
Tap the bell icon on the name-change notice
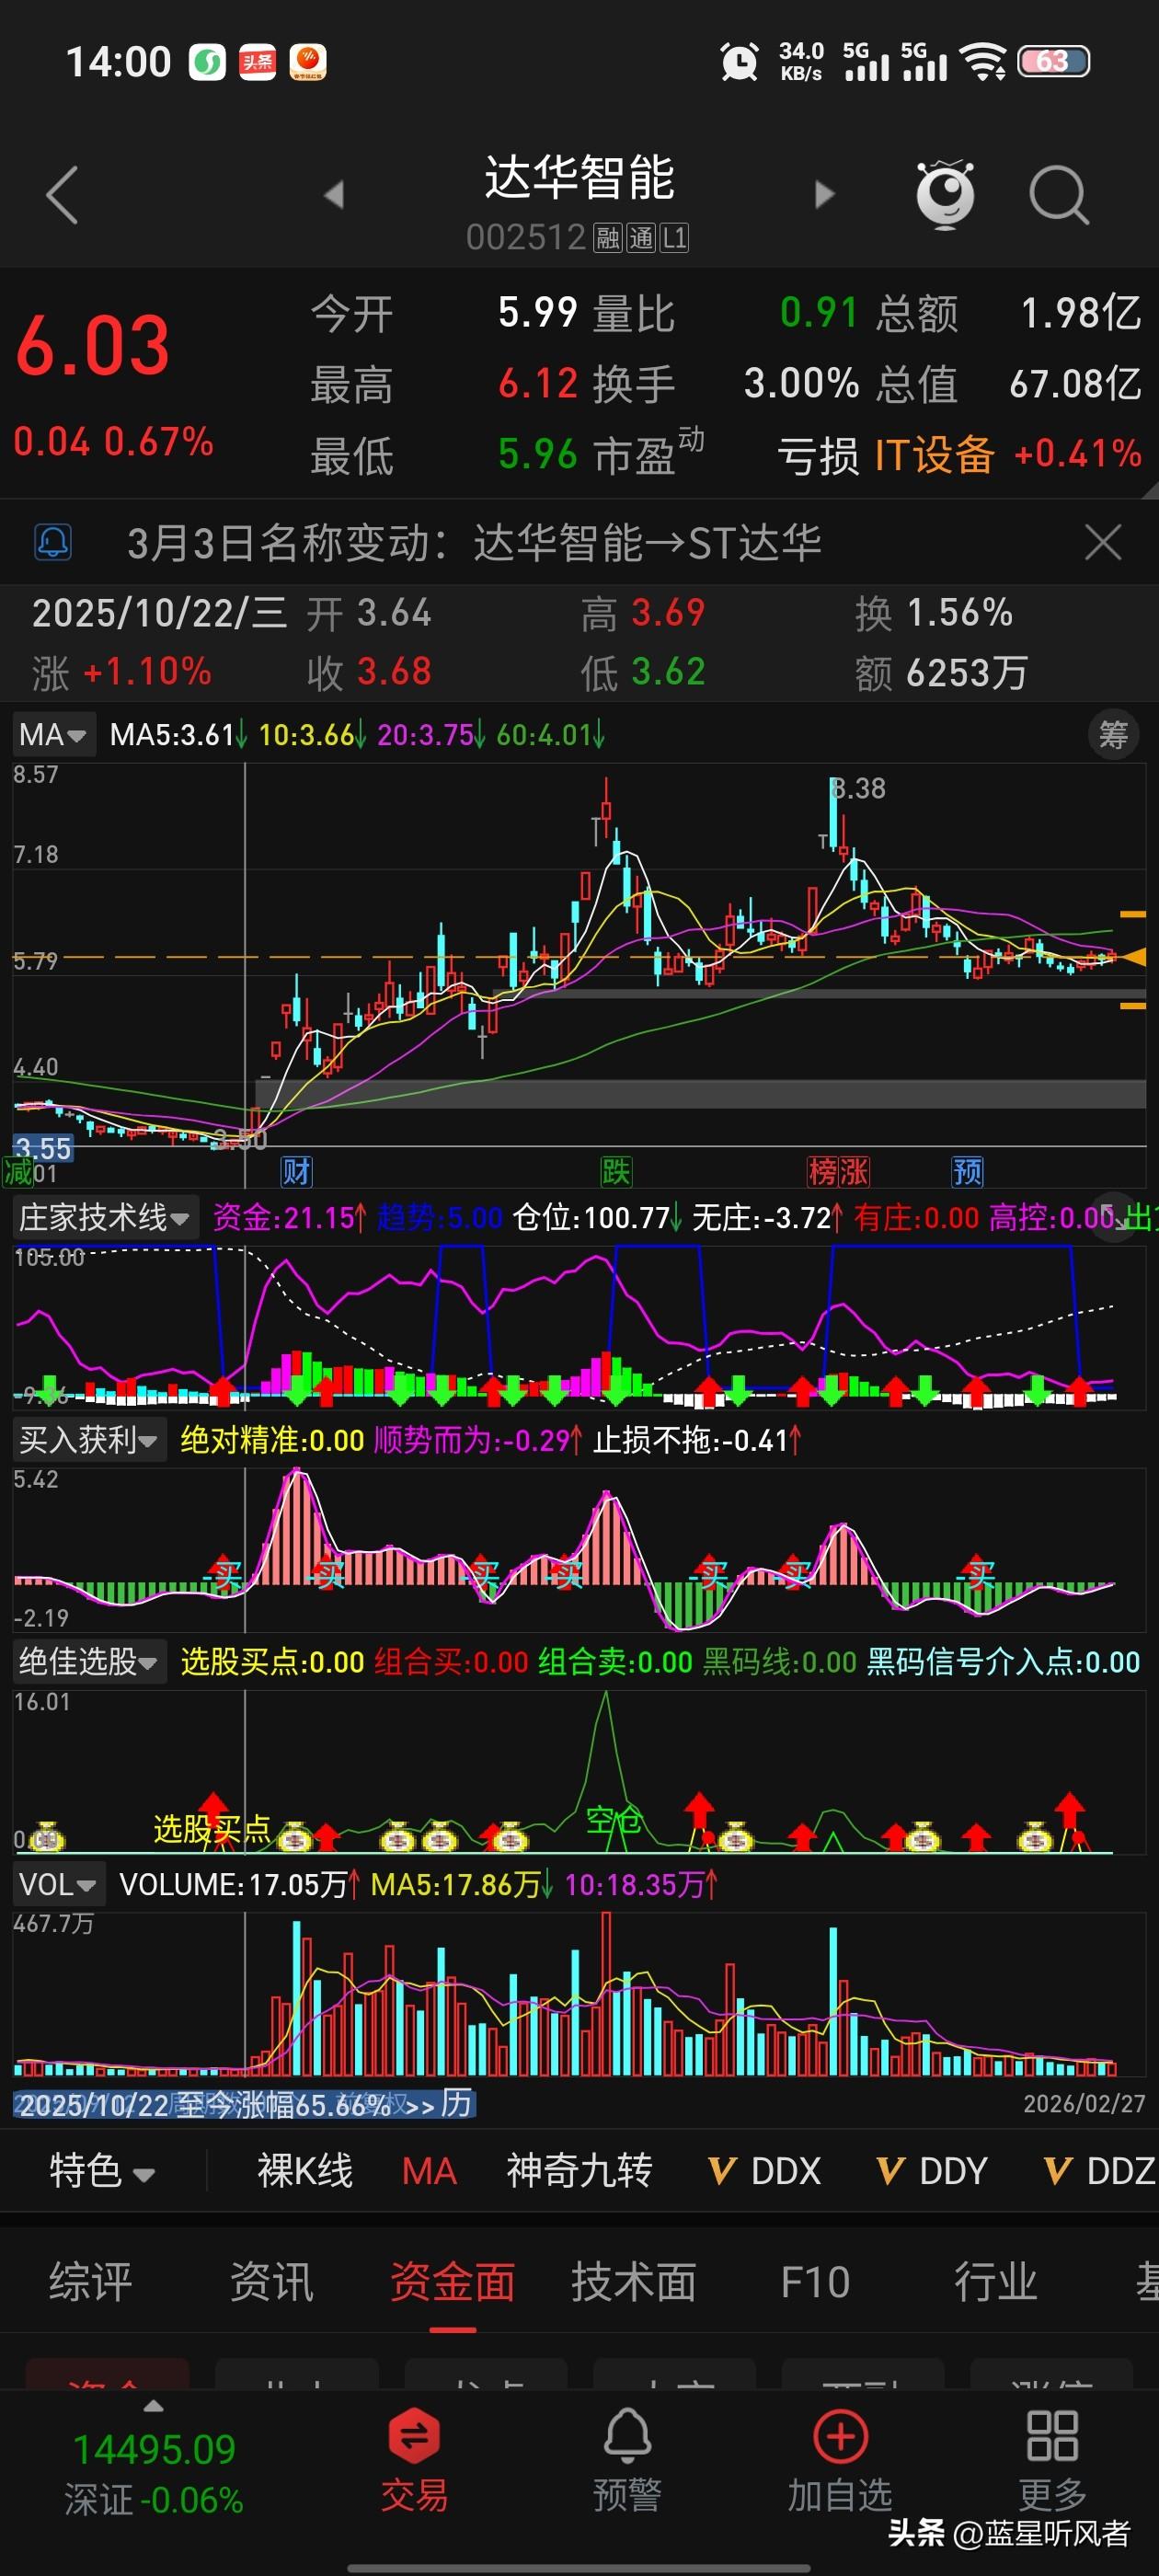tap(53, 543)
